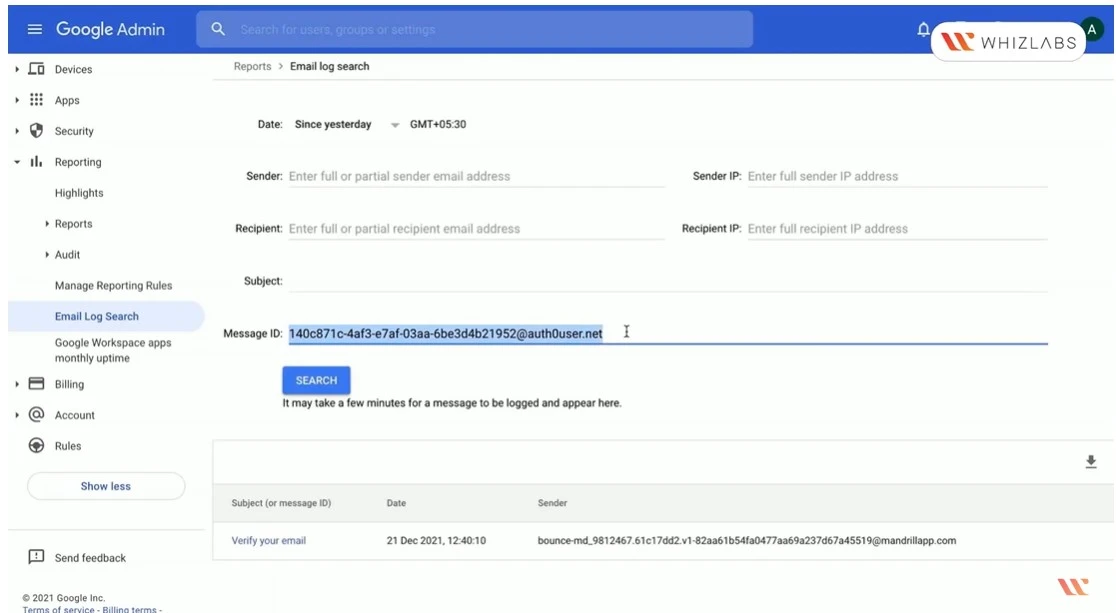Screen dimensions: 1116x613
Task: Open the hamburger main menu
Action: (34, 29)
